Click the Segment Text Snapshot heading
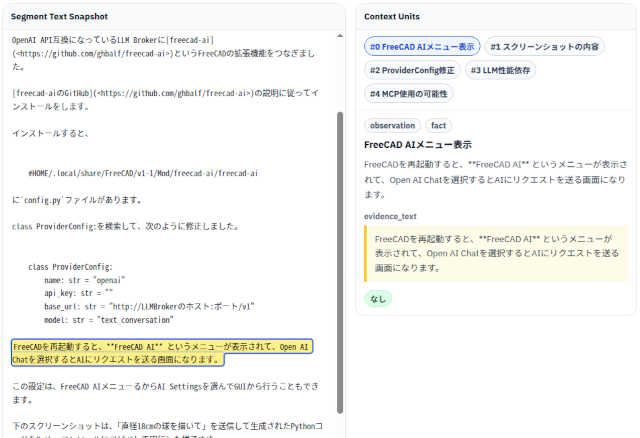The height and width of the screenshot is (438, 640). click(59, 17)
